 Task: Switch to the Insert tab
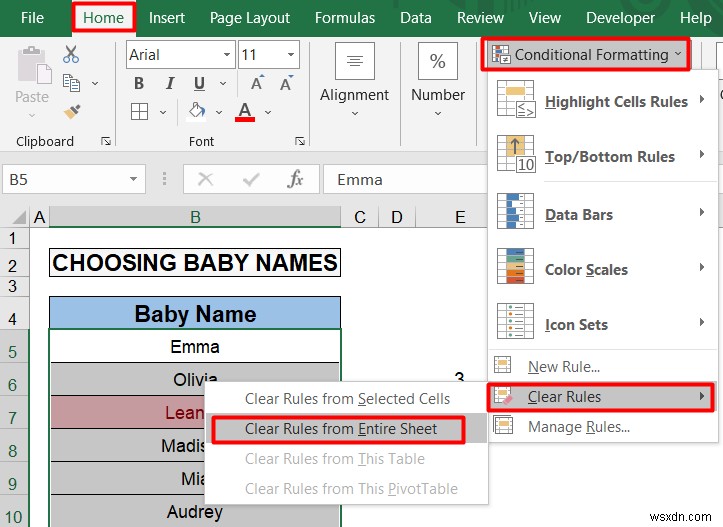[x=166, y=18]
